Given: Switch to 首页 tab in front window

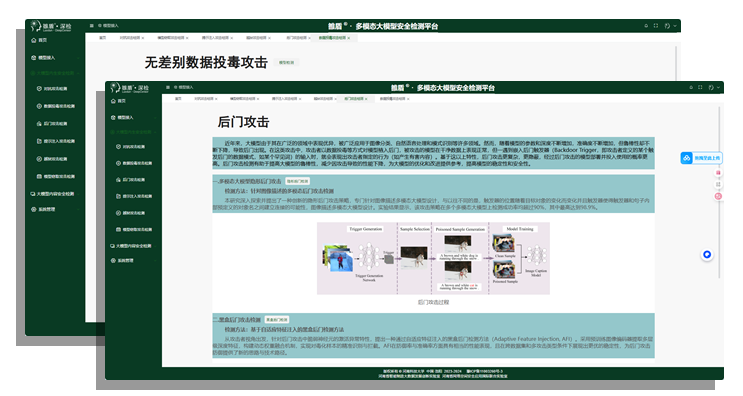Looking at the screenshot, I should 178,99.
